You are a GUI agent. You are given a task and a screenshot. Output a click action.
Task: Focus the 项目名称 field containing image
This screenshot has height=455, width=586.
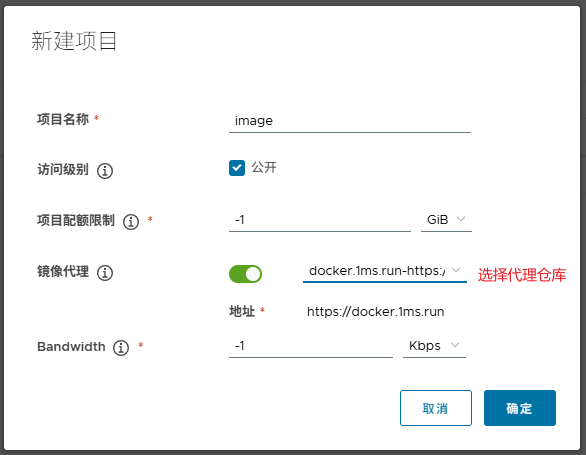[x=350, y=121]
